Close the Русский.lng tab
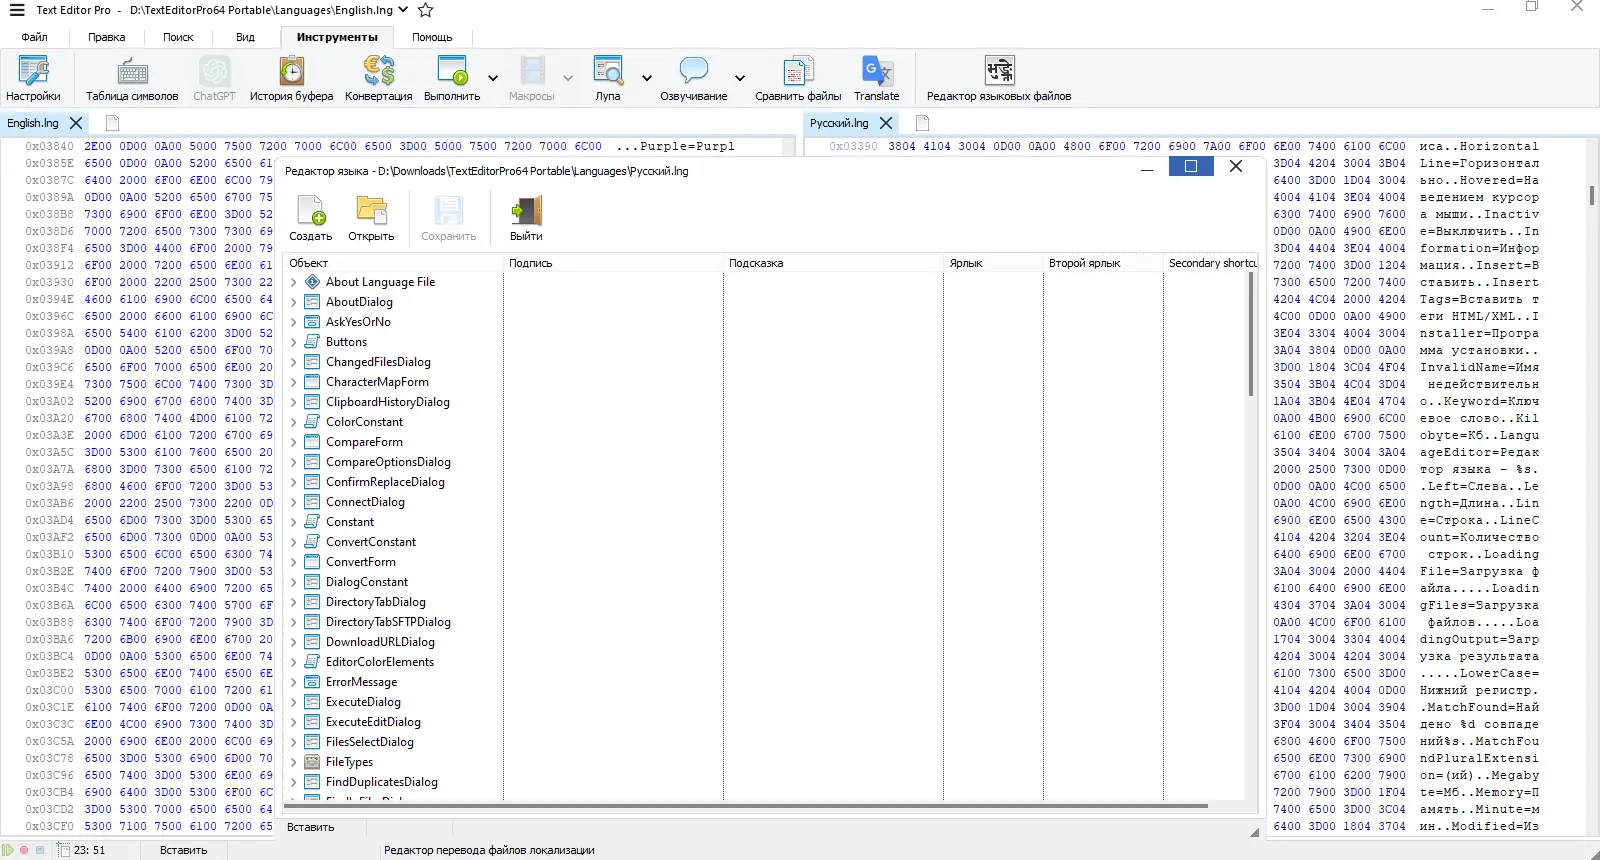Image resolution: width=1600 pixels, height=860 pixels. tap(886, 123)
